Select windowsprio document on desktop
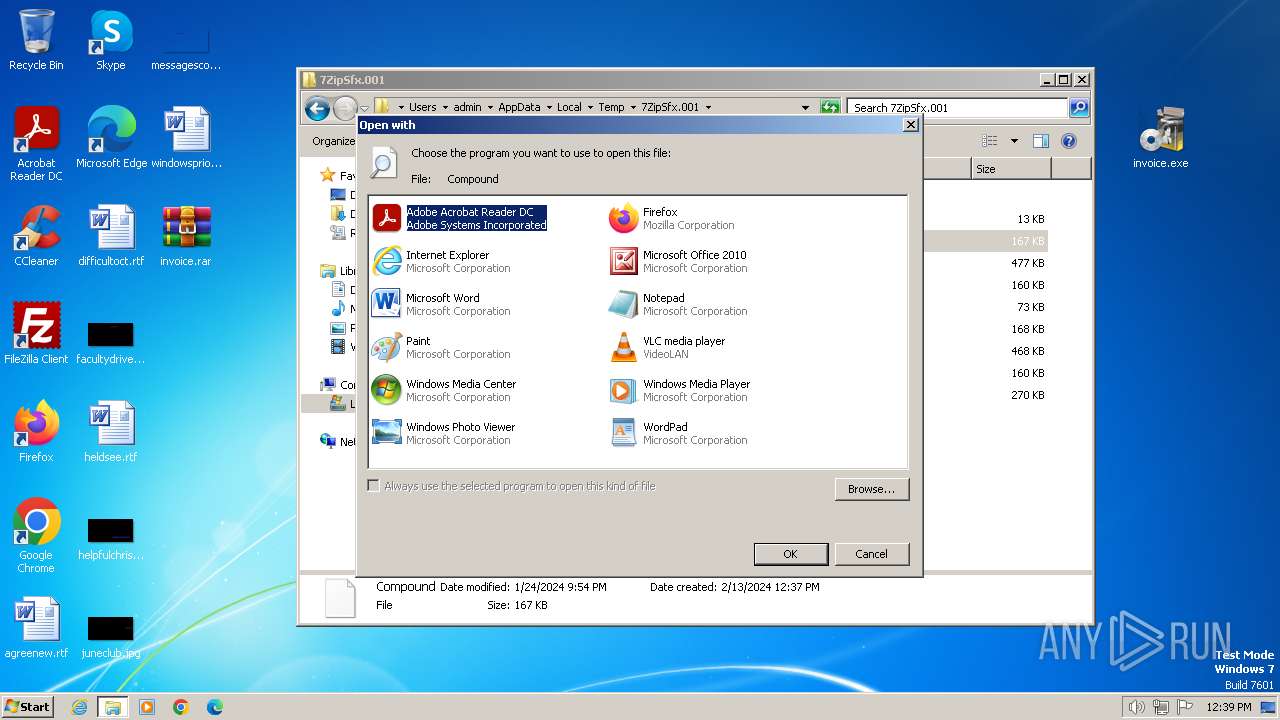 point(187,138)
